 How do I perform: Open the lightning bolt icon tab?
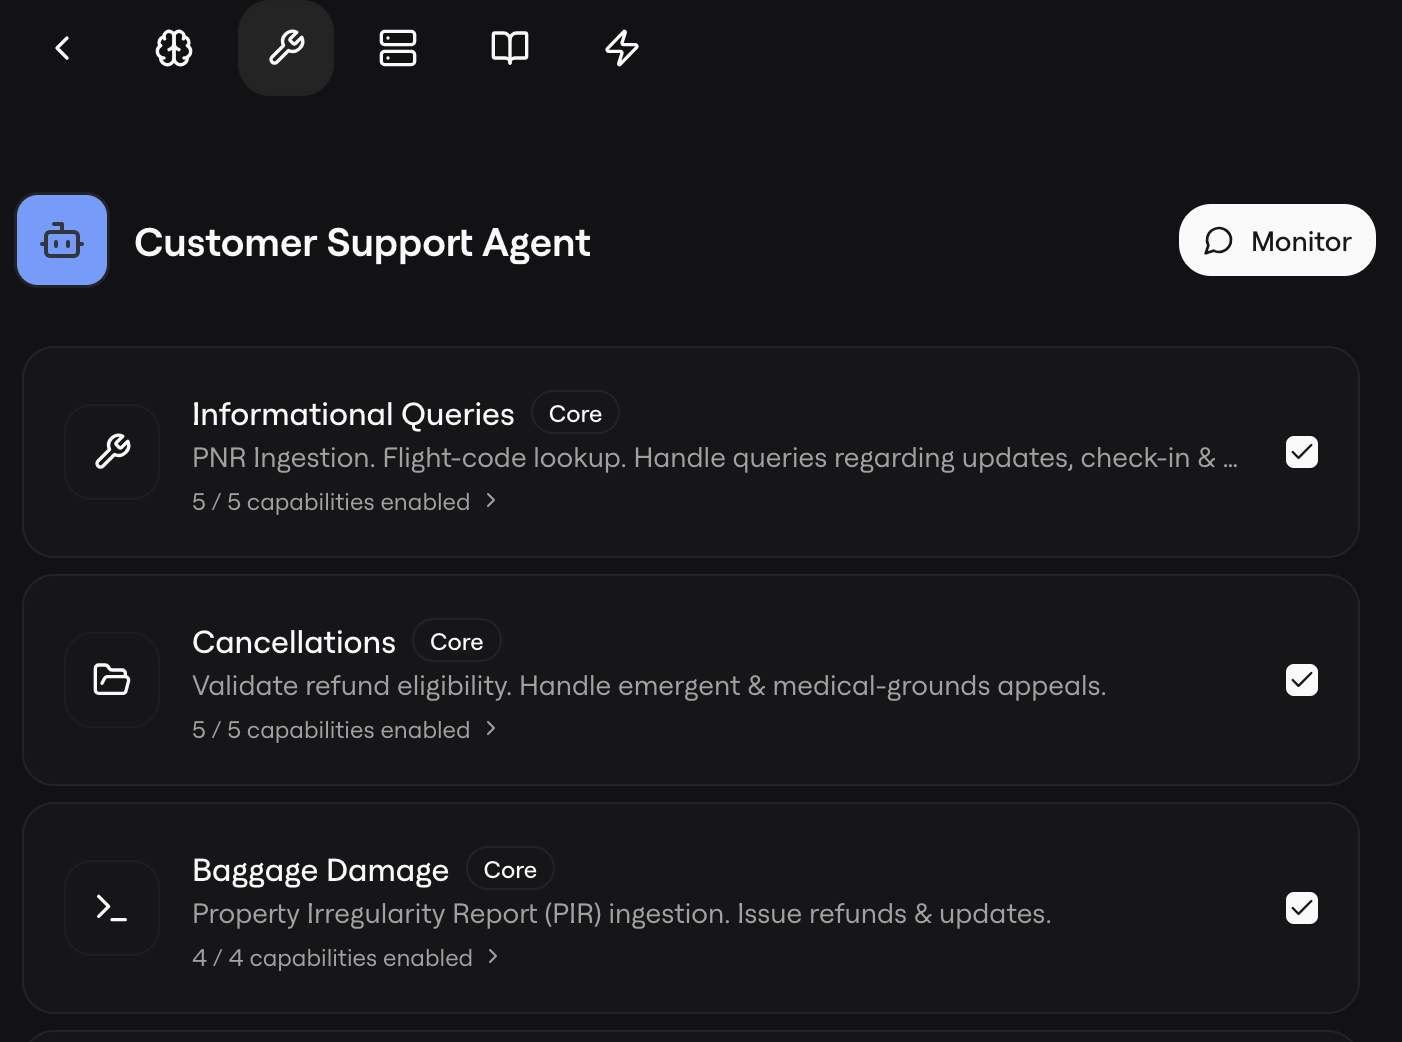[x=622, y=48]
